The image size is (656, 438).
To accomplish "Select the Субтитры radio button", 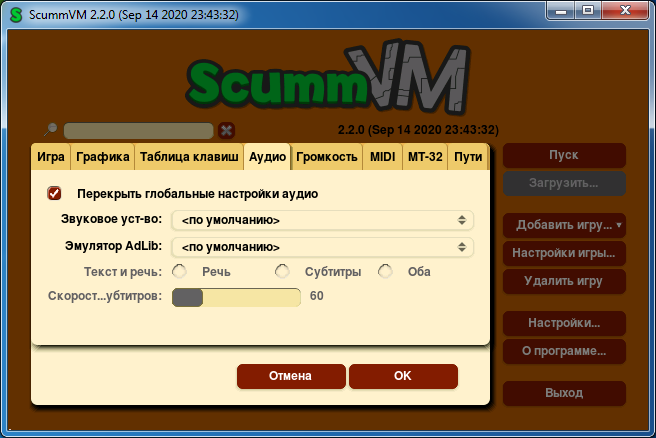I will 282,272.
